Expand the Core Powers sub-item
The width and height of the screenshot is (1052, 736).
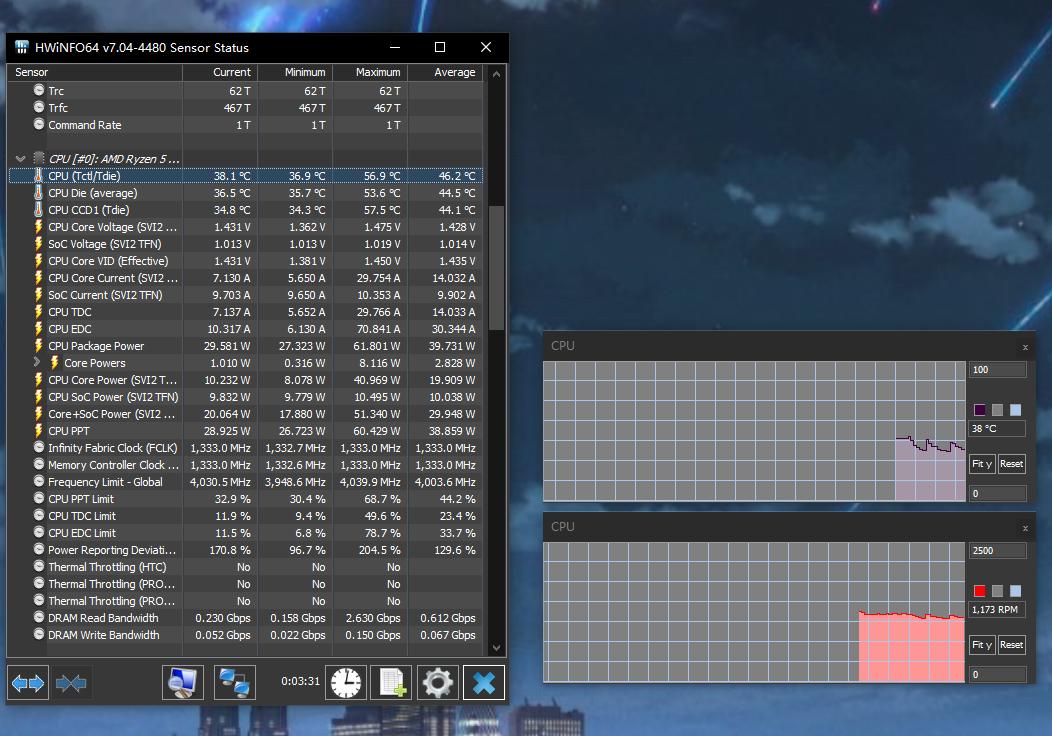38,363
